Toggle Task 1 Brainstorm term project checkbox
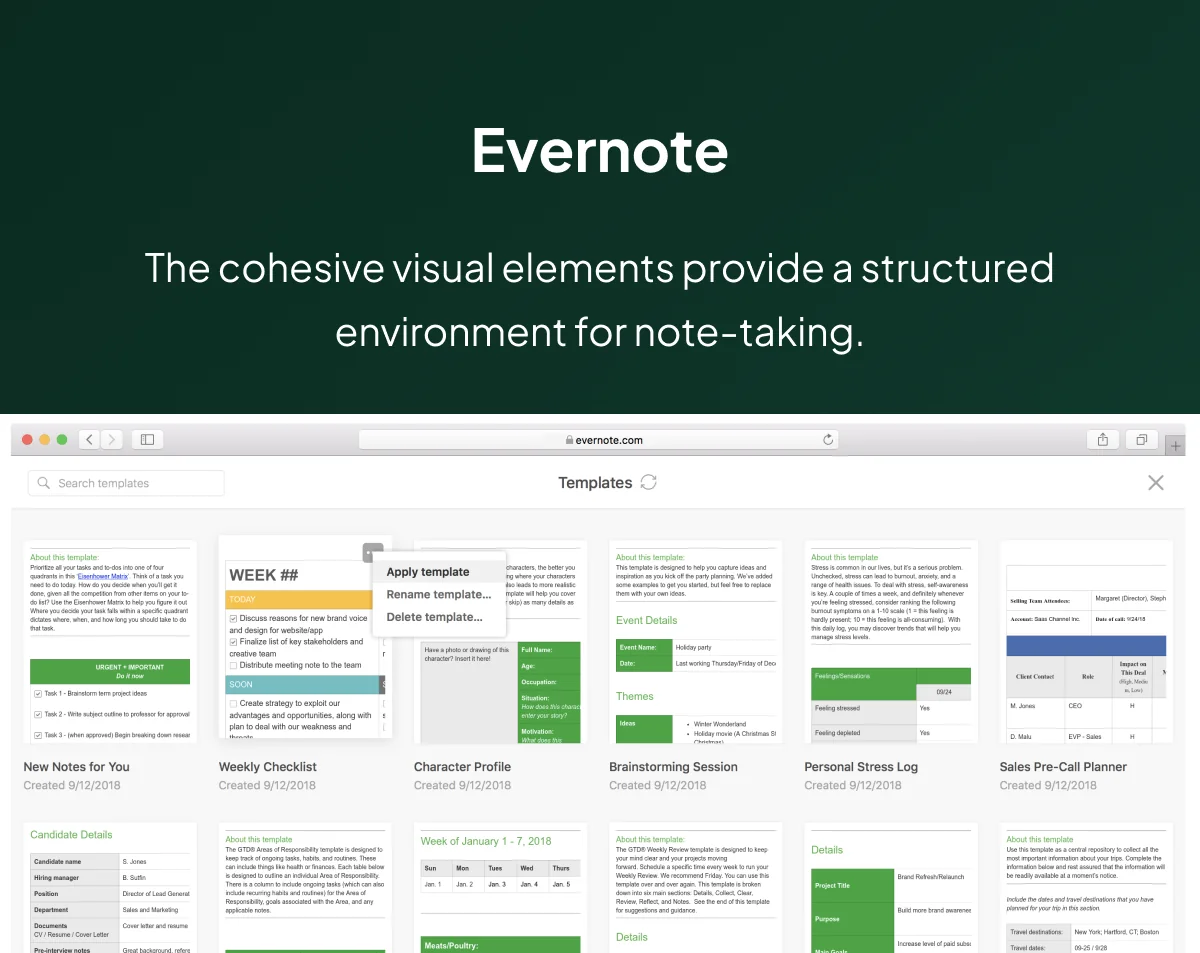This screenshot has width=1200, height=953. (37, 693)
